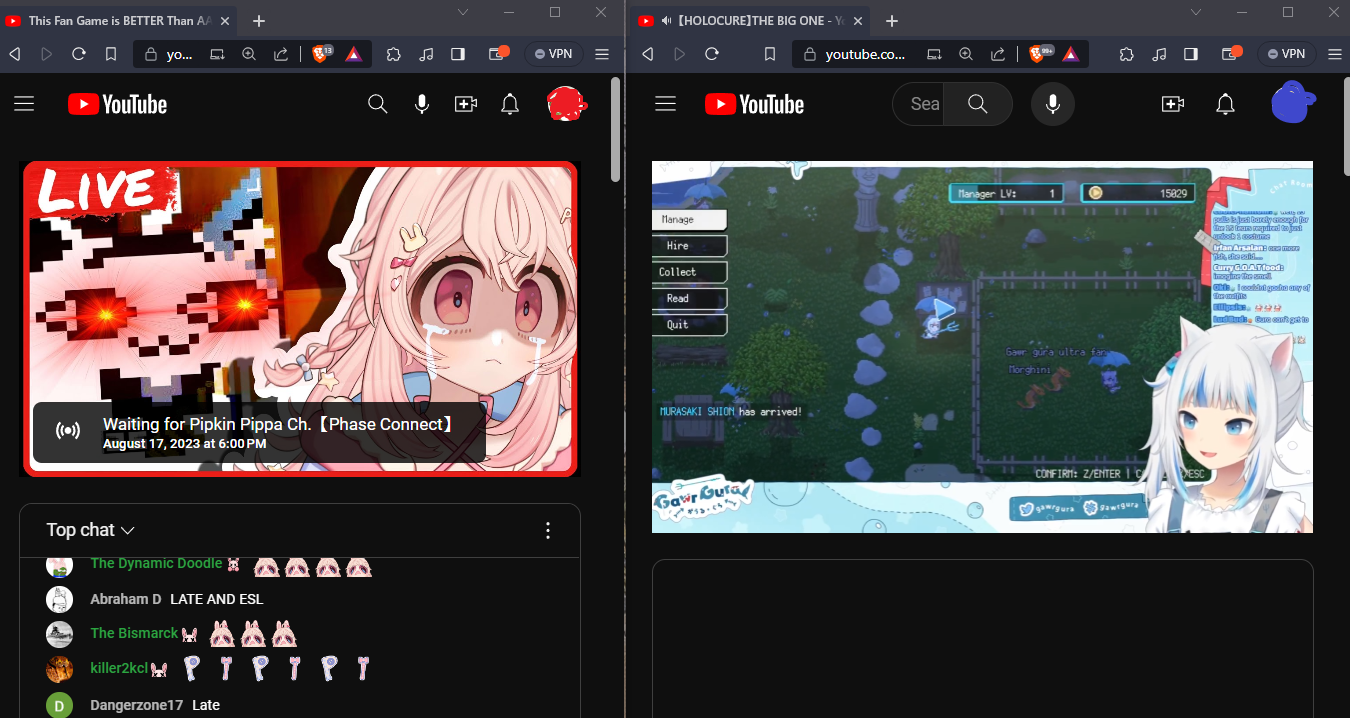Open the YouTube guide menu in the Pippa window
The height and width of the screenshot is (718, 1350).
[24, 104]
